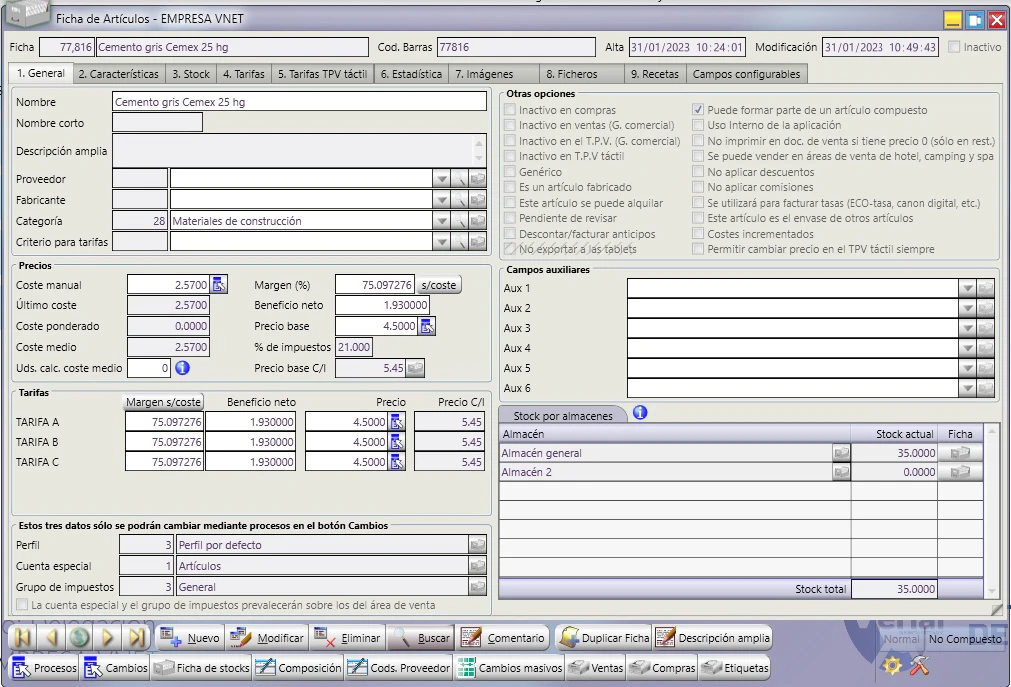The image size is (1011, 687).
Task: Click the Duplicar Ficha button
Action: pyautogui.click(x=604, y=638)
